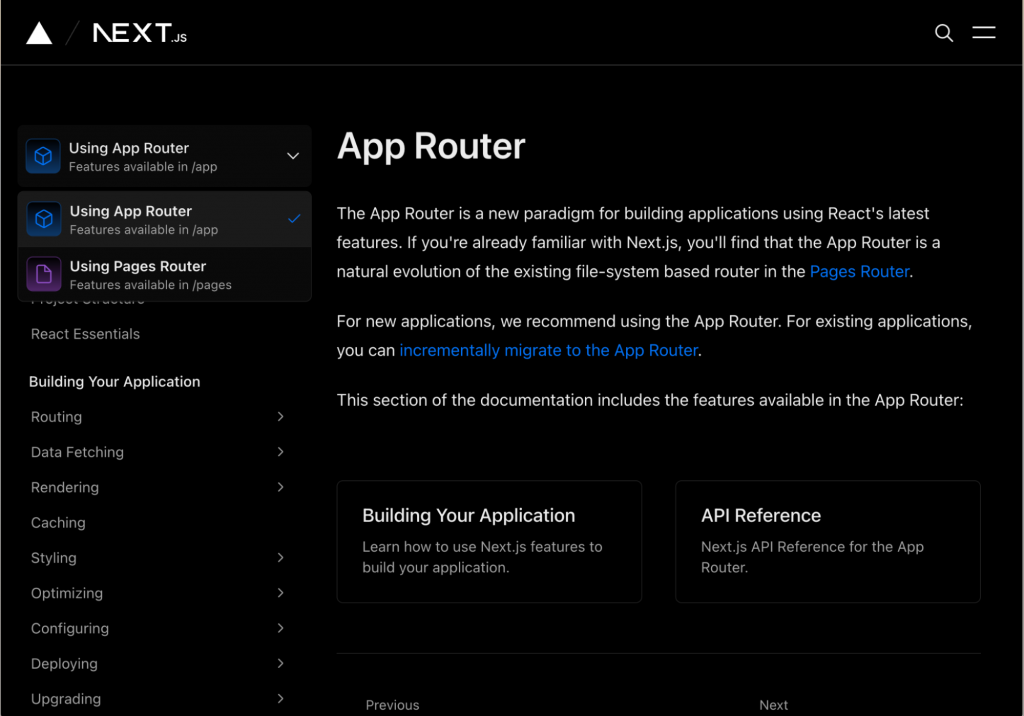
Task: Follow the Pages Router hyperlink
Action: [x=859, y=272]
